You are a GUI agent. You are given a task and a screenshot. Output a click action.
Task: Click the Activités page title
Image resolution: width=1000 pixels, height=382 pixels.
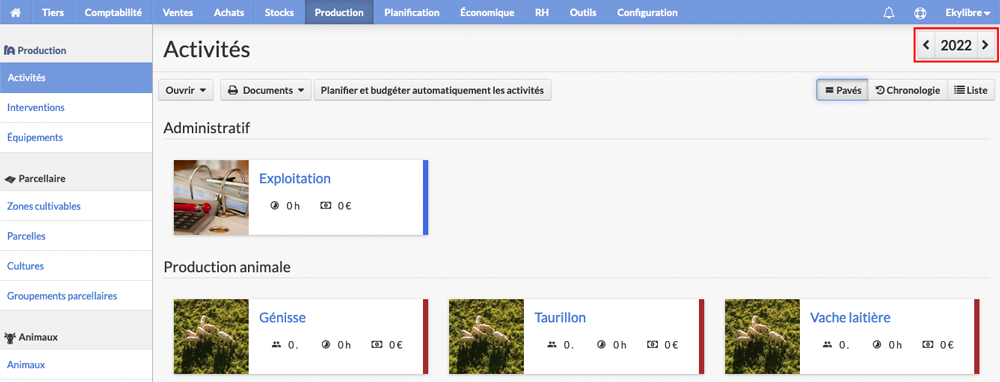(207, 49)
